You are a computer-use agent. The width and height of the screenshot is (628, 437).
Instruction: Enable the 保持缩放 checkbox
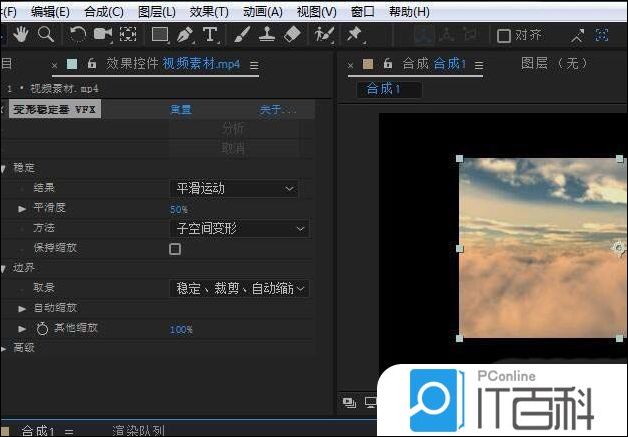pyautogui.click(x=175, y=248)
